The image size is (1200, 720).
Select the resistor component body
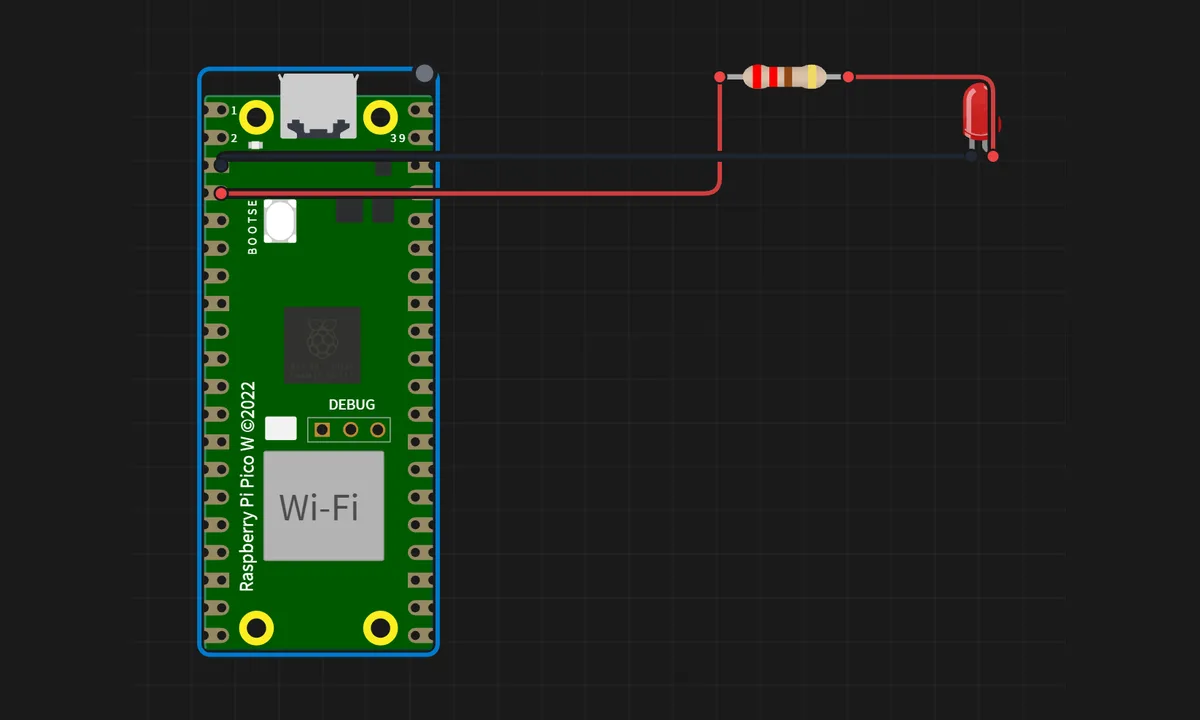pyautogui.click(x=785, y=76)
